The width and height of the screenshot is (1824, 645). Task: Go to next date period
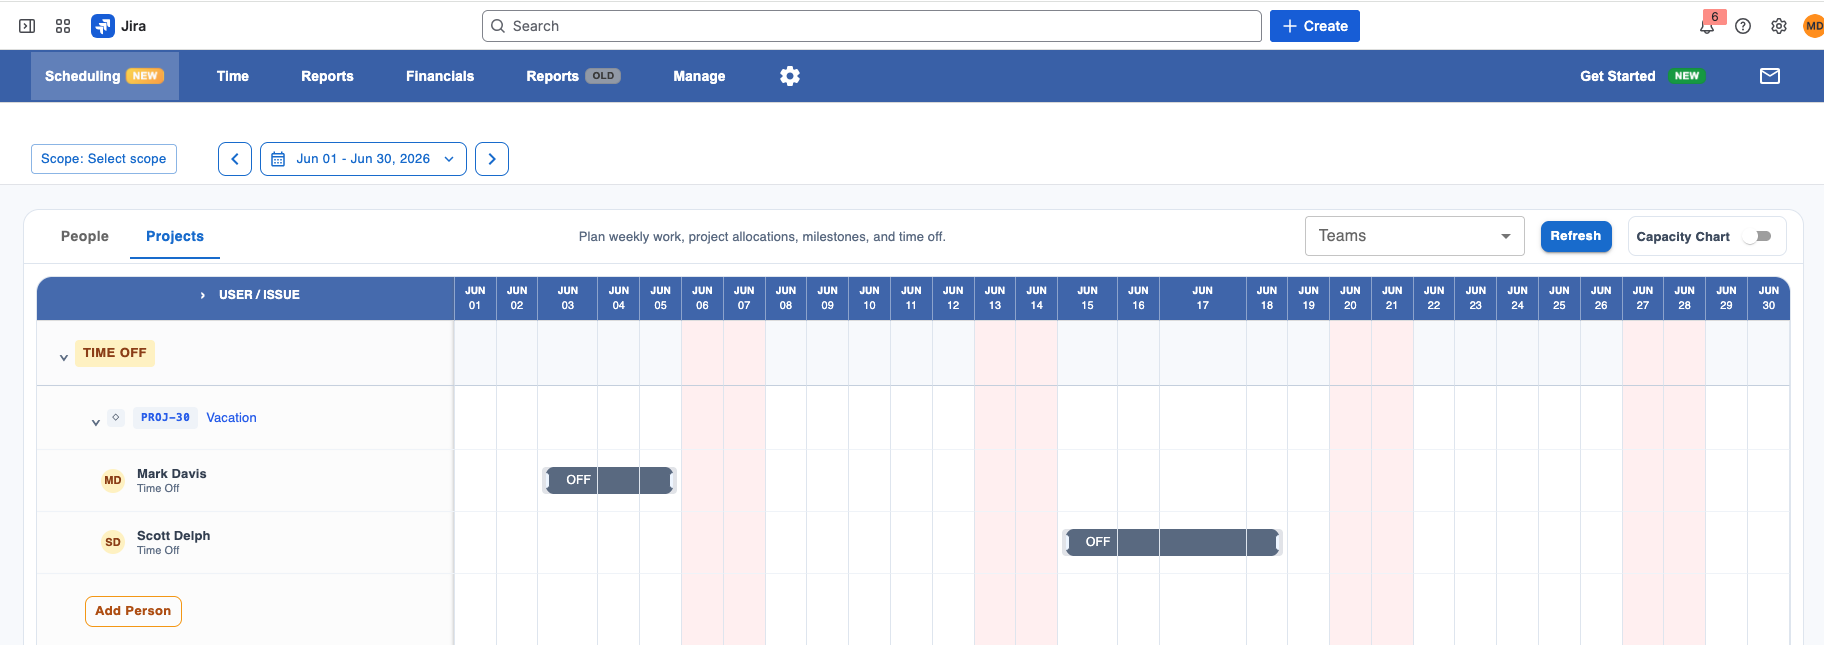point(492,159)
